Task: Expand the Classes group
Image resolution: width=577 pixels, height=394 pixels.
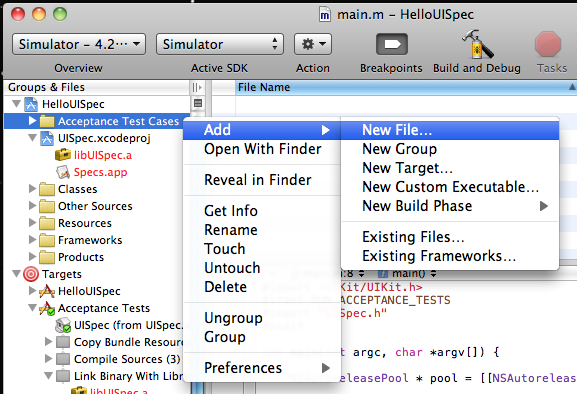Action: (x=32, y=189)
